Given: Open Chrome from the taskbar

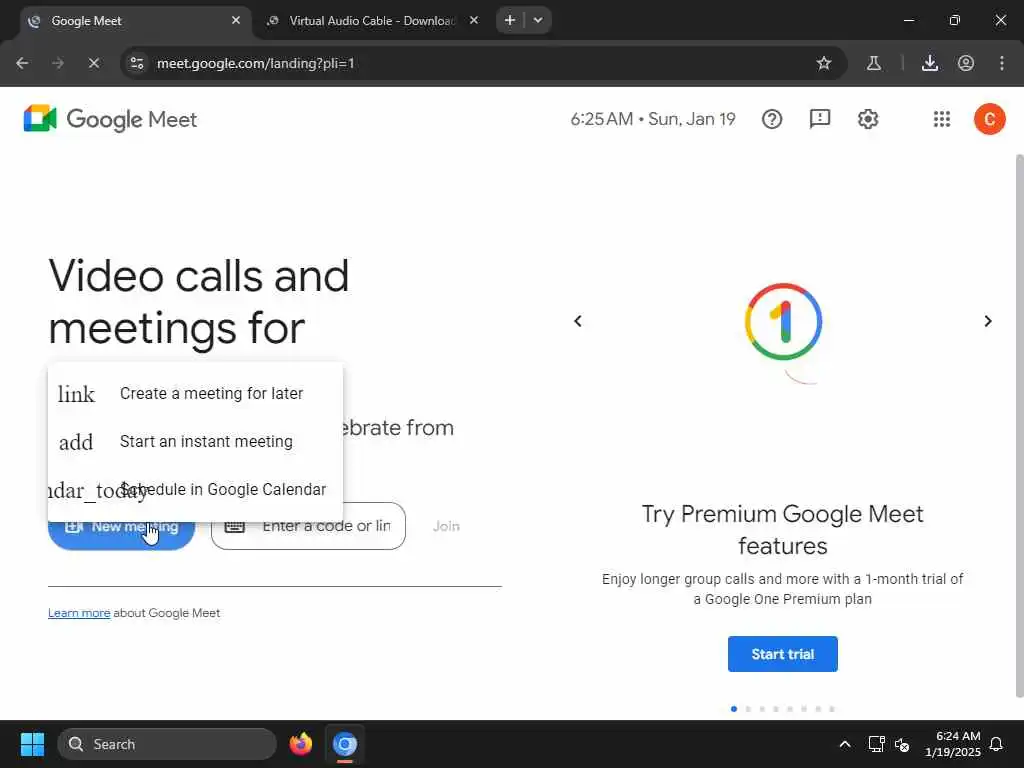Looking at the screenshot, I should pyautogui.click(x=345, y=744).
